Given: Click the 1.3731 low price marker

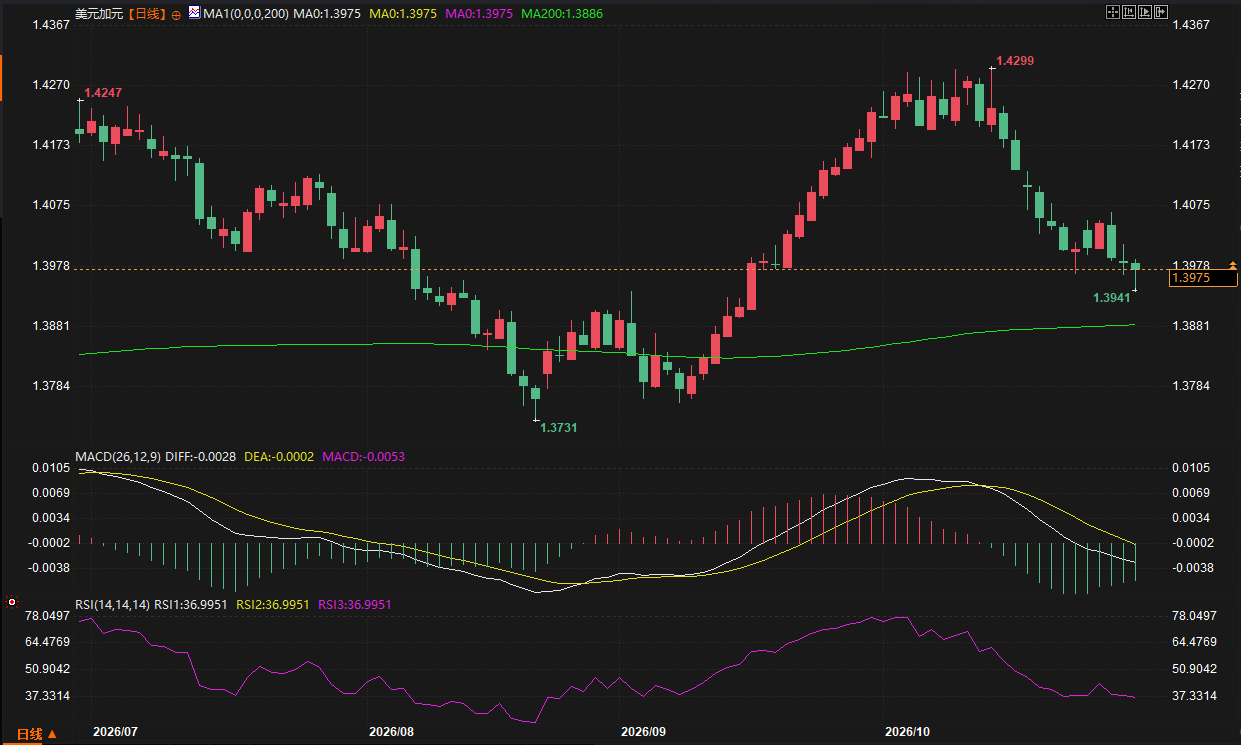Looking at the screenshot, I should [x=559, y=427].
